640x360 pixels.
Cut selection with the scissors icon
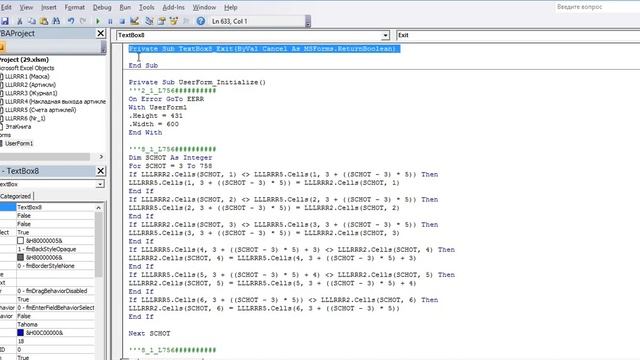(x=19, y=21)
